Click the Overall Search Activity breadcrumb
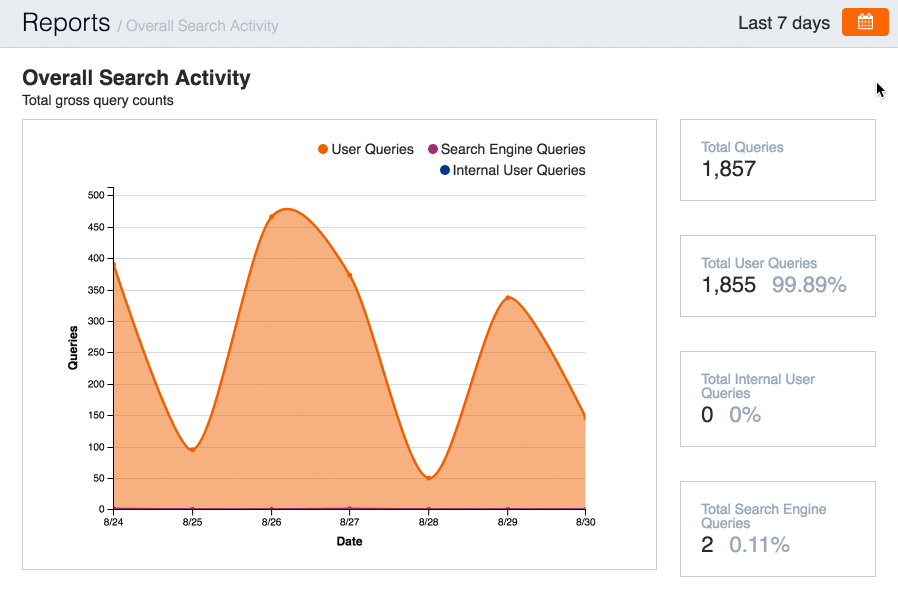 [x=202, y=26]
